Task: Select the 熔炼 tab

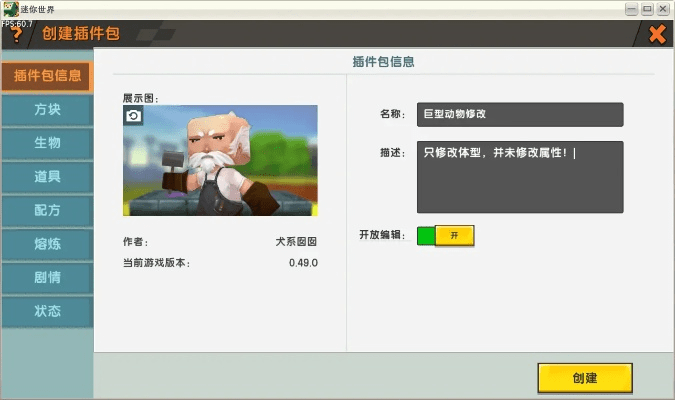Action: (47, 244)
